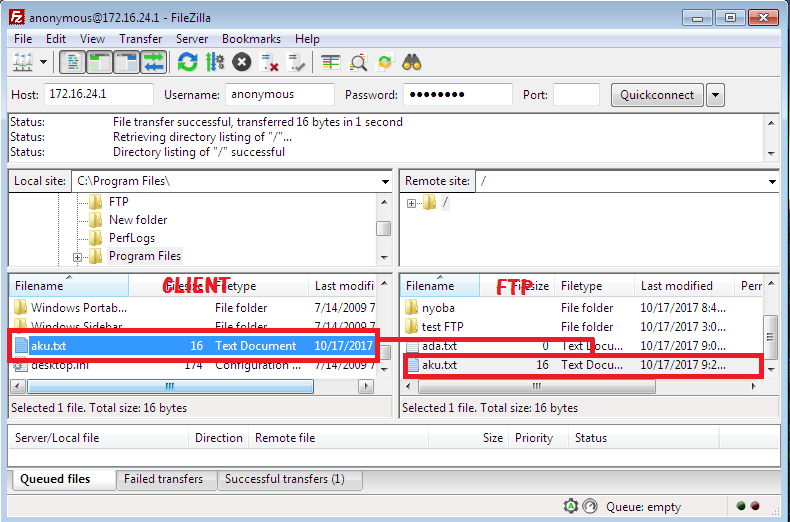Click the Username input field

coord(280,95)
